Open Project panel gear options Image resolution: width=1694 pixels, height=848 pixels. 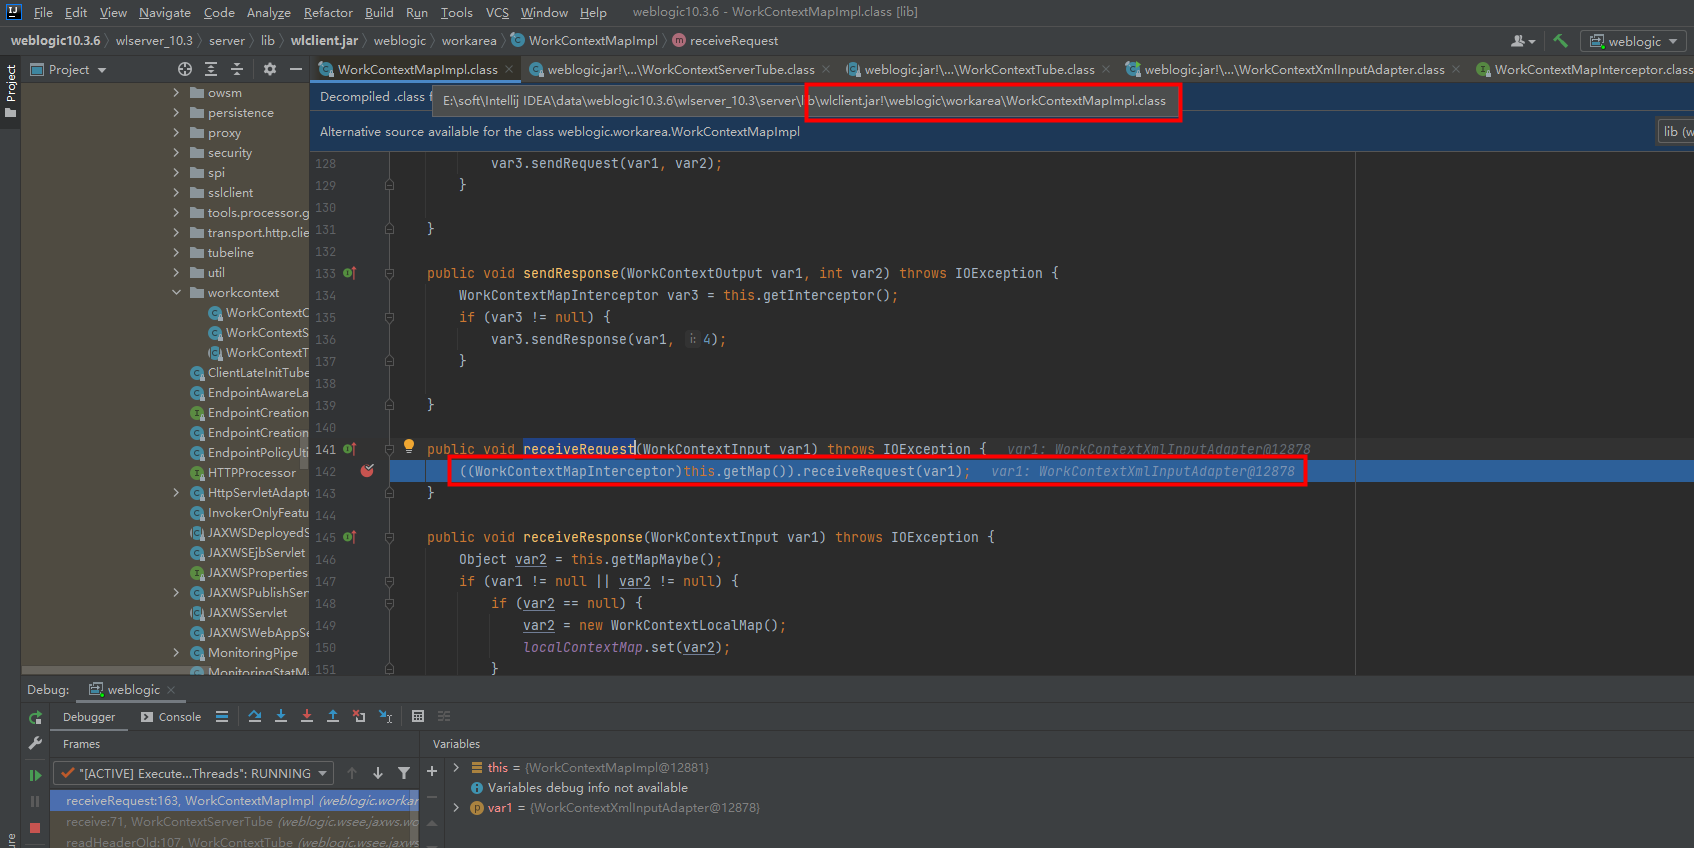click(270, 69)
